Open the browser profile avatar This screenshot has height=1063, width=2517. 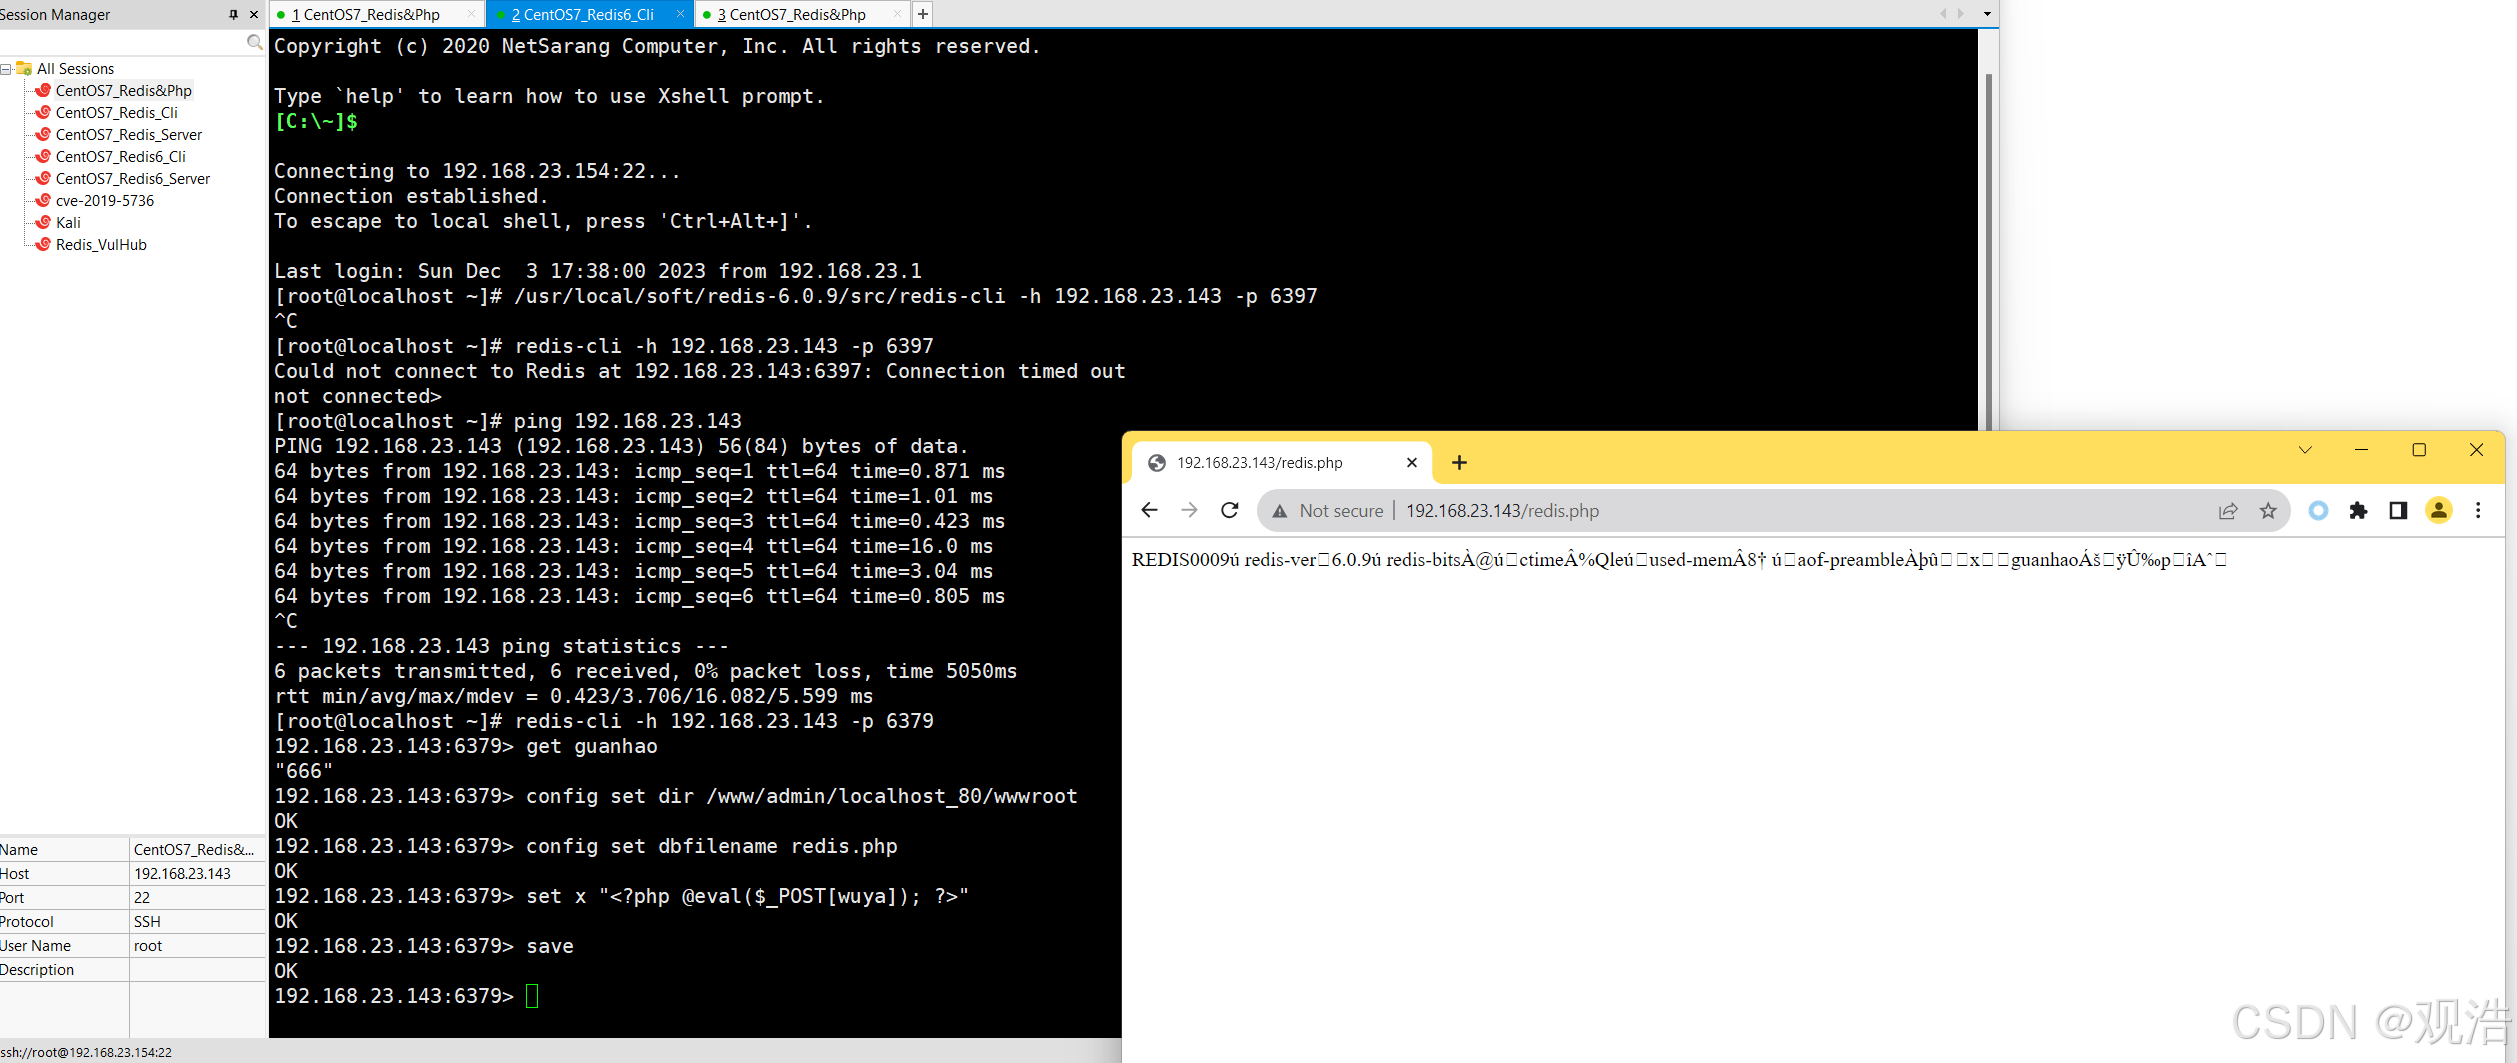[2439, 511]
